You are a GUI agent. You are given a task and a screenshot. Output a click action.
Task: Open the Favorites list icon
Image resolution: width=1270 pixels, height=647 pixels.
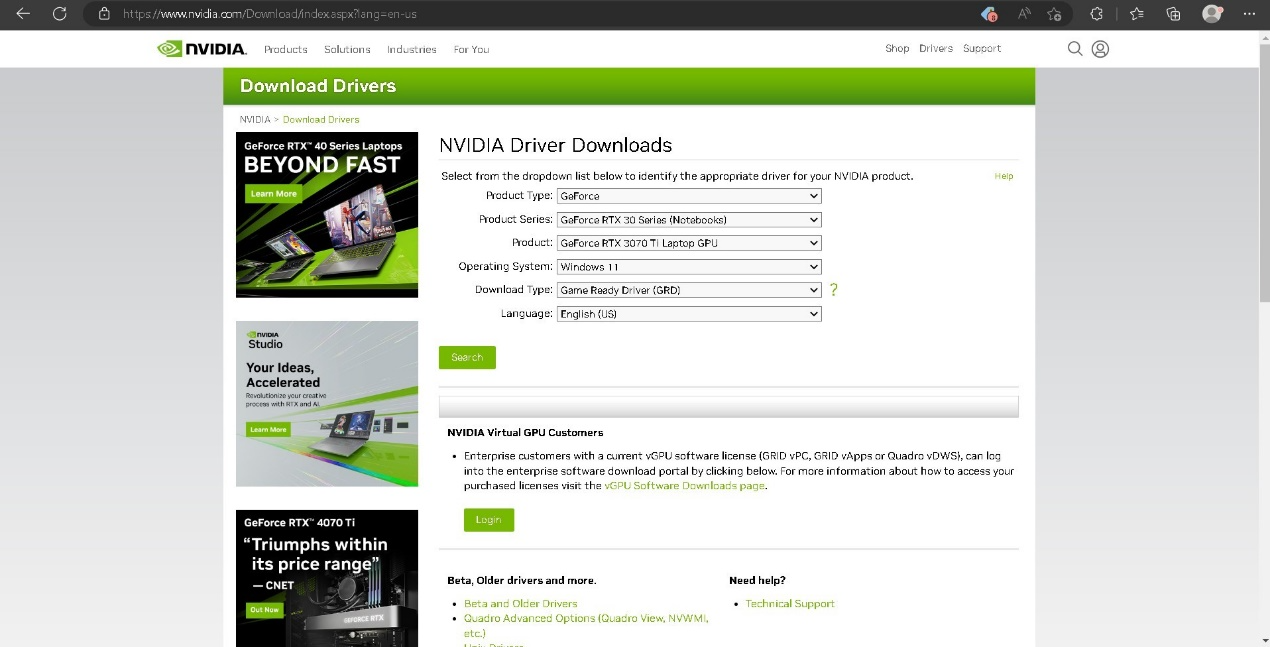pos(1137,14)
